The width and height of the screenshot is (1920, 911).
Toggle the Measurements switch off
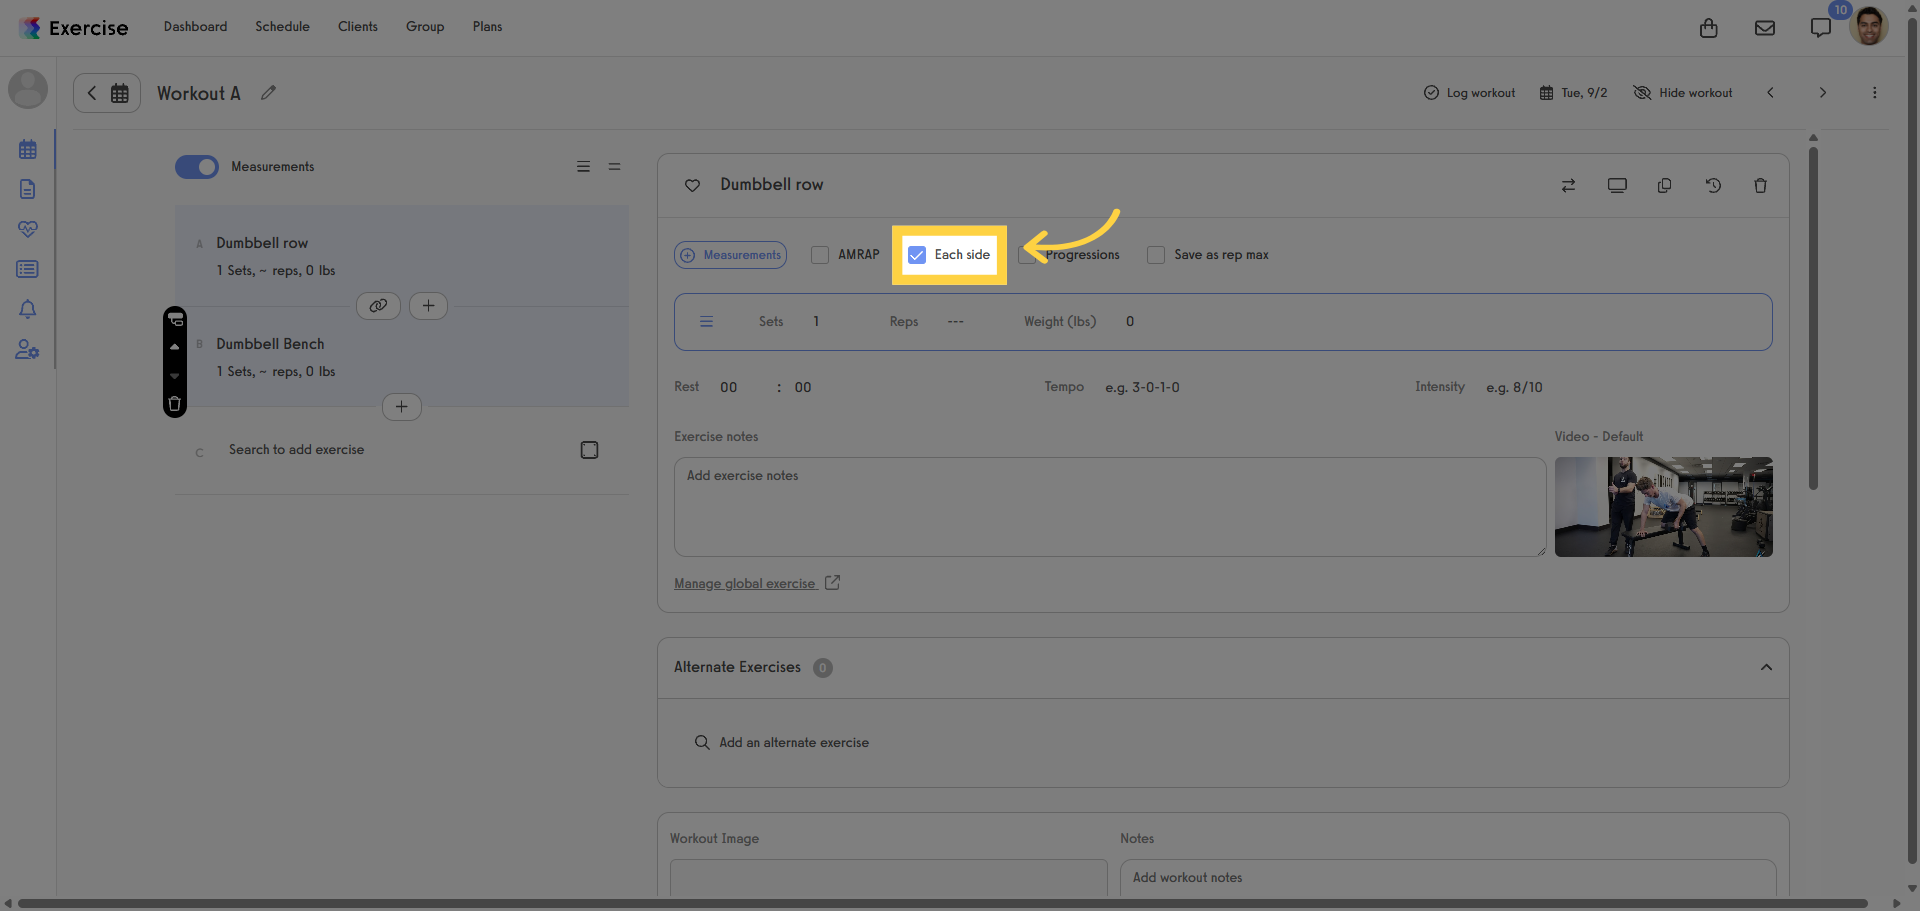197,167
